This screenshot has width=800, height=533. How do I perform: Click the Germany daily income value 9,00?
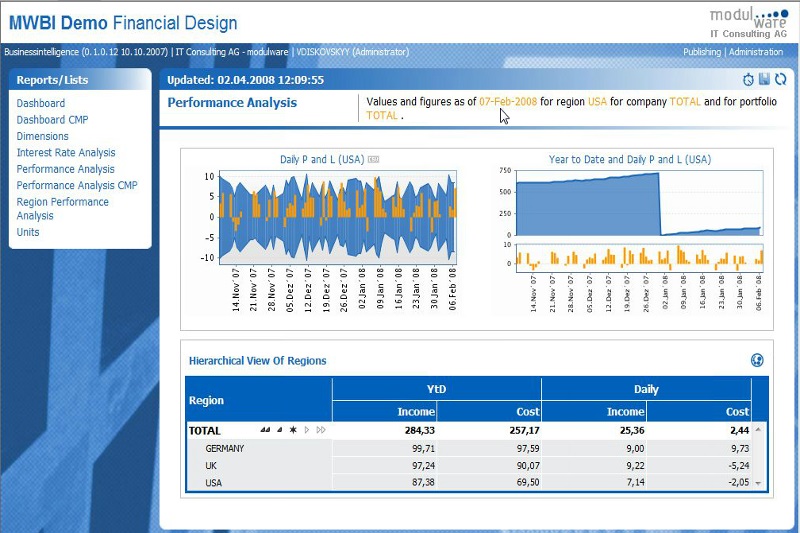click(x=635, y=448)
